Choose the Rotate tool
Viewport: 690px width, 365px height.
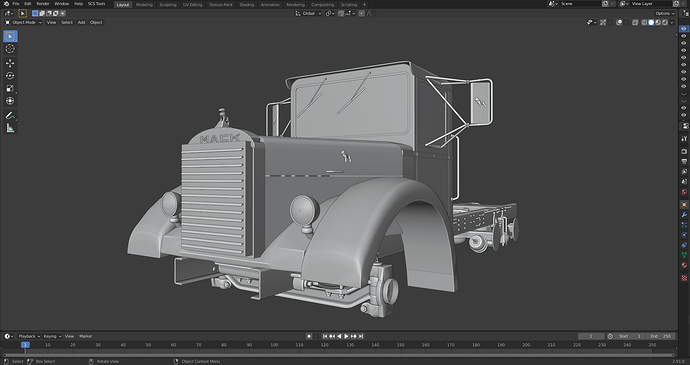[10, 76]
